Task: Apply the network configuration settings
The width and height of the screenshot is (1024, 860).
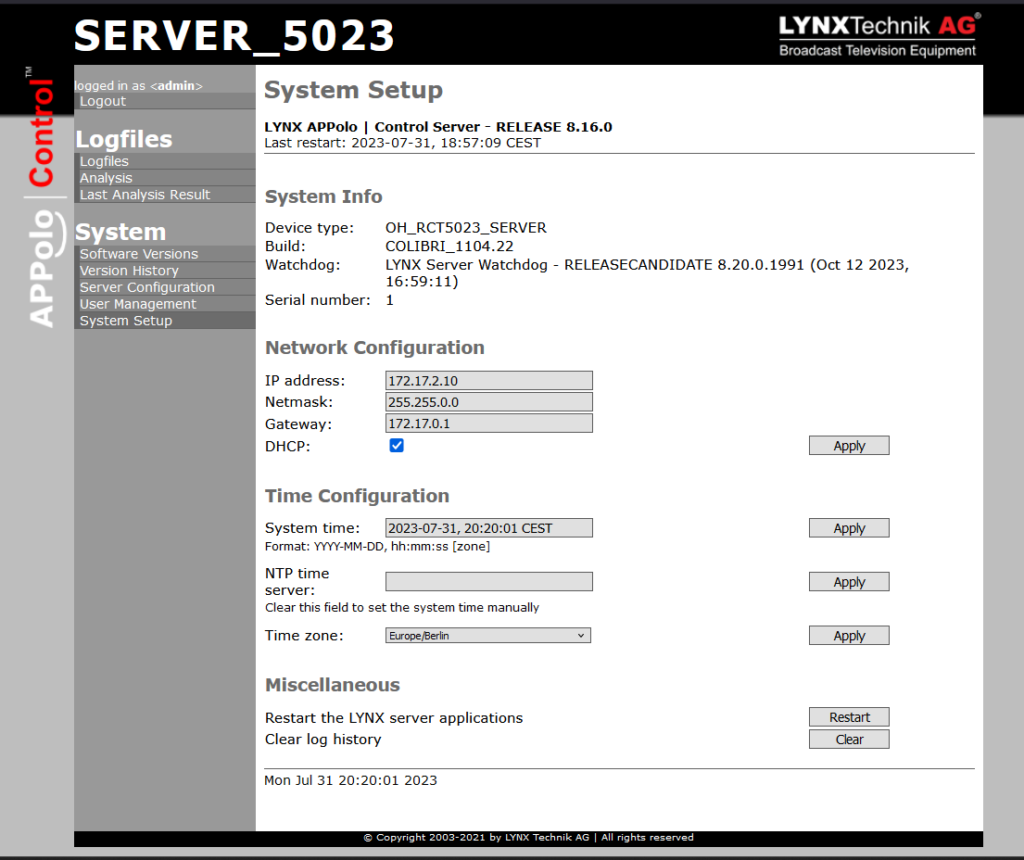Action: click(x=848, y=446)
